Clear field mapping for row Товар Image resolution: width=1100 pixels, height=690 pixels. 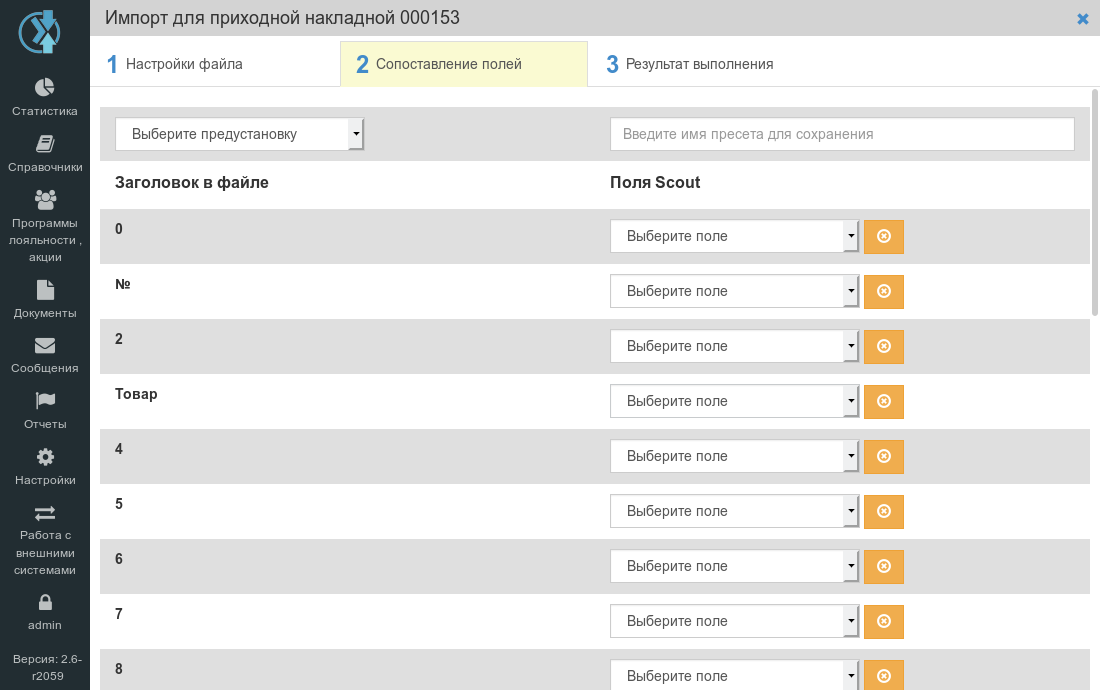(x=884, y=401)
